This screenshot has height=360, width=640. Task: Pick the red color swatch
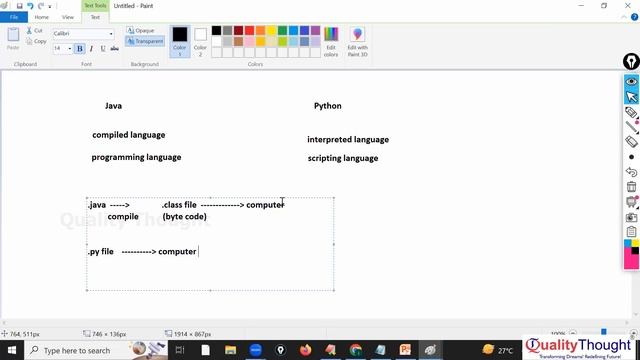tap(249, 30)
